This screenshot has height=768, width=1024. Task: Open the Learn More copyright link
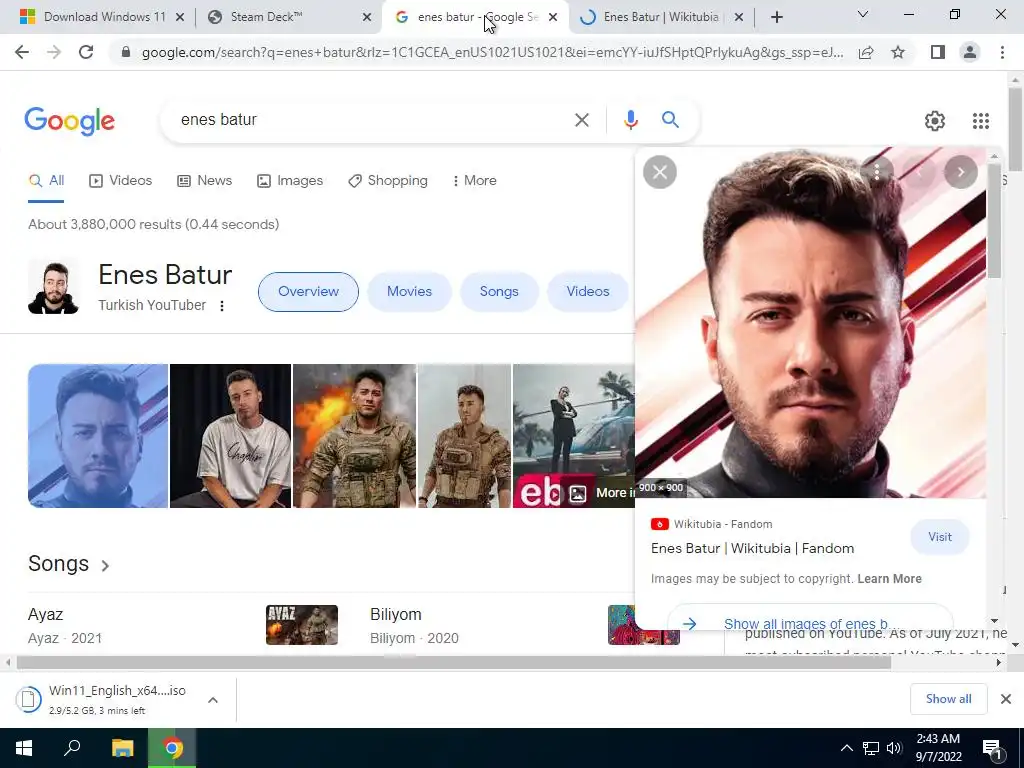[889, 579]
